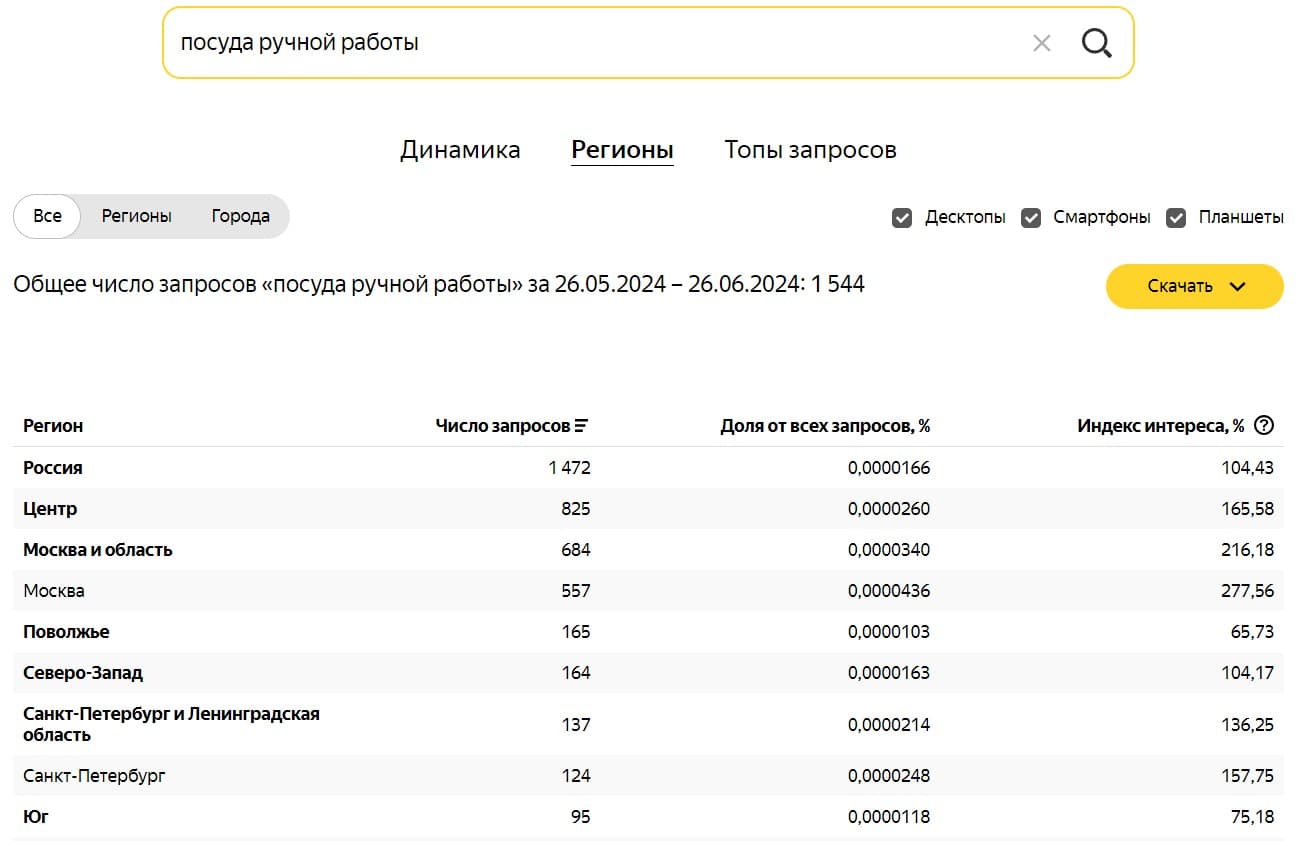1303x841 pixels.
Task: Click interest index 65,73
Action: click(x=1253, y=632)
